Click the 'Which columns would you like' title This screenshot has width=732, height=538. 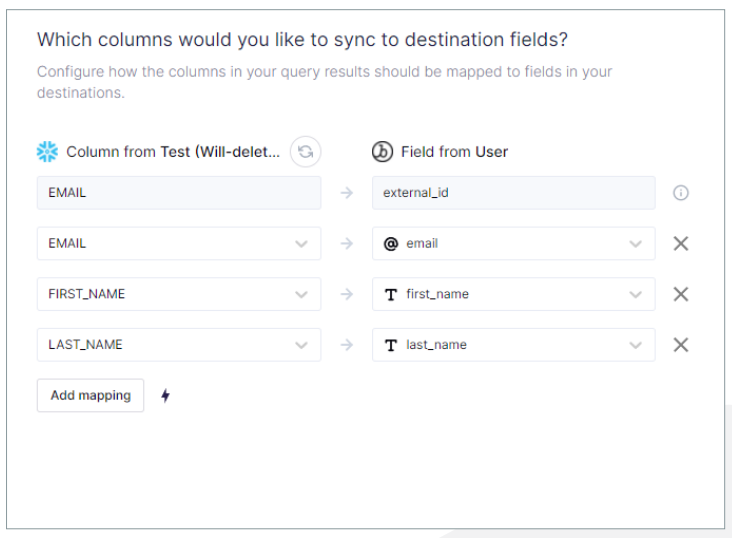[x=303, y=40]
